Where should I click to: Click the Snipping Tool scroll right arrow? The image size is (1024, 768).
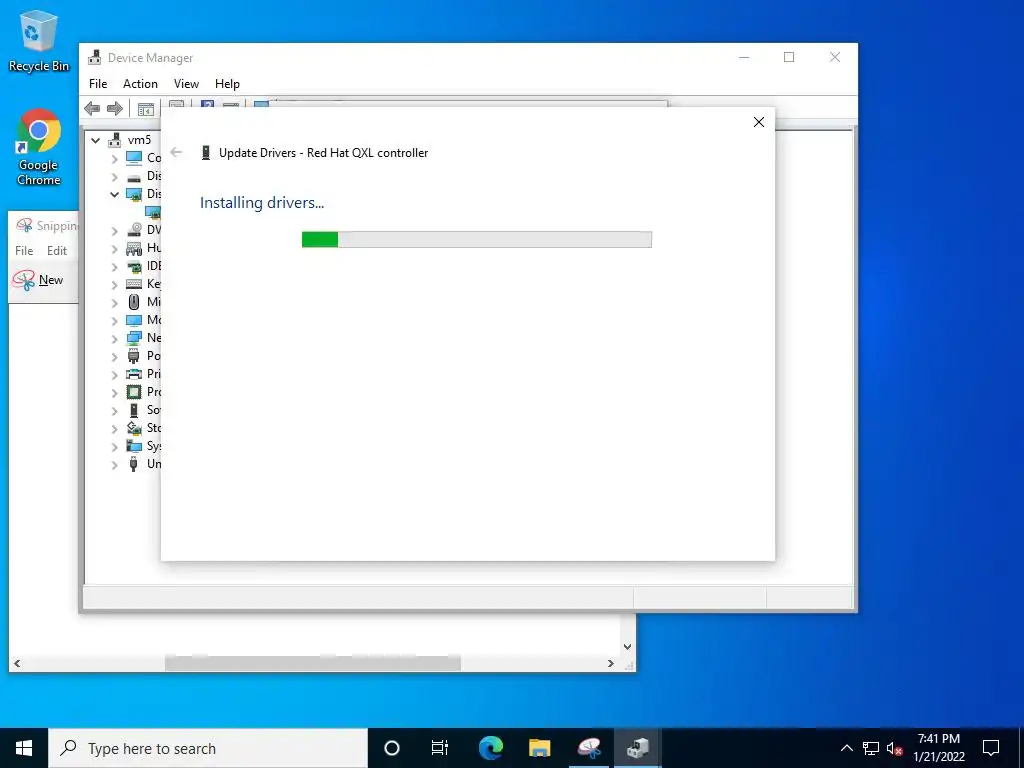[611, 664]
